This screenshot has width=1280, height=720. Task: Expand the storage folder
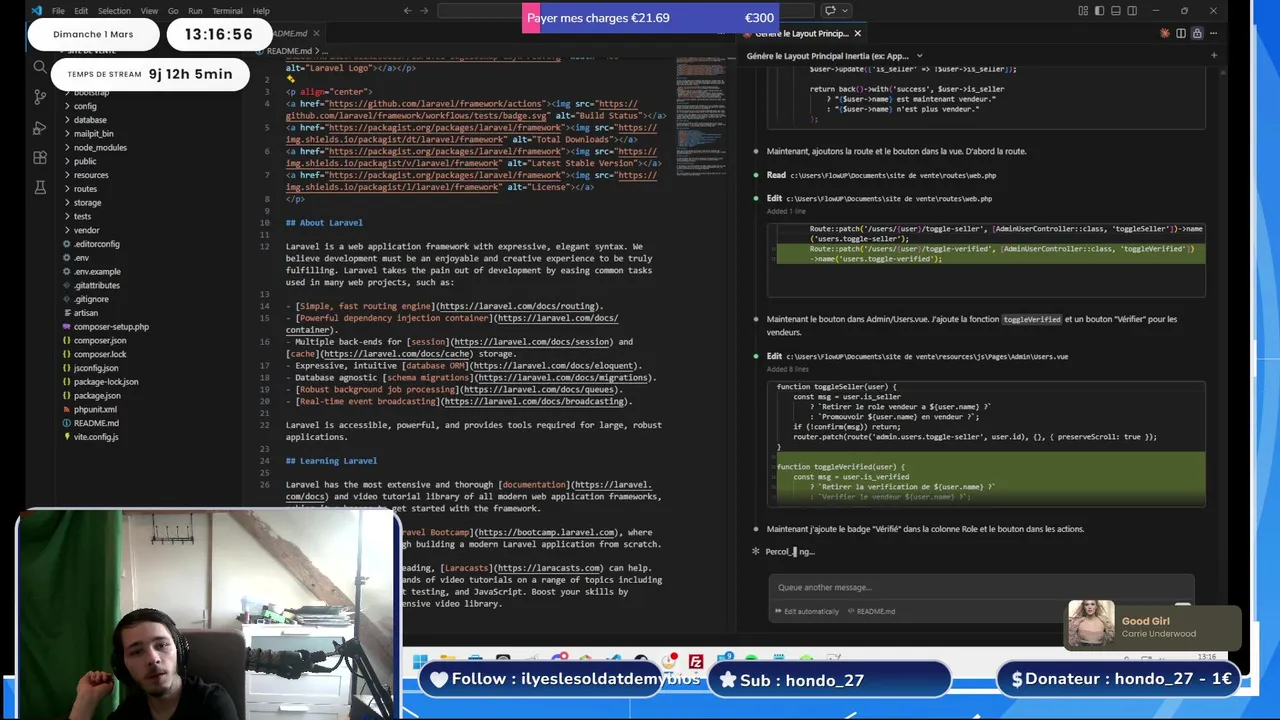(87, 203)
